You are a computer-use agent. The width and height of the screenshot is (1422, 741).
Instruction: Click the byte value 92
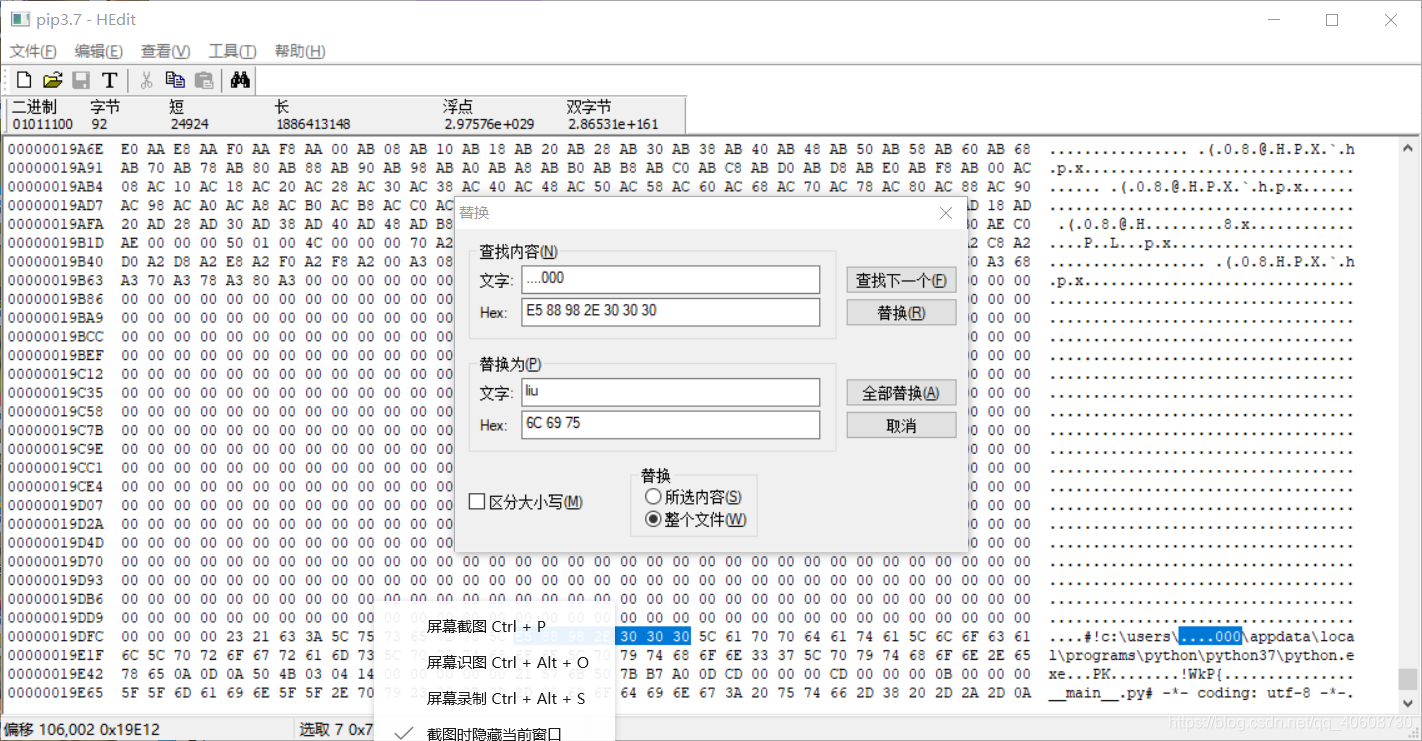(99, 124)
